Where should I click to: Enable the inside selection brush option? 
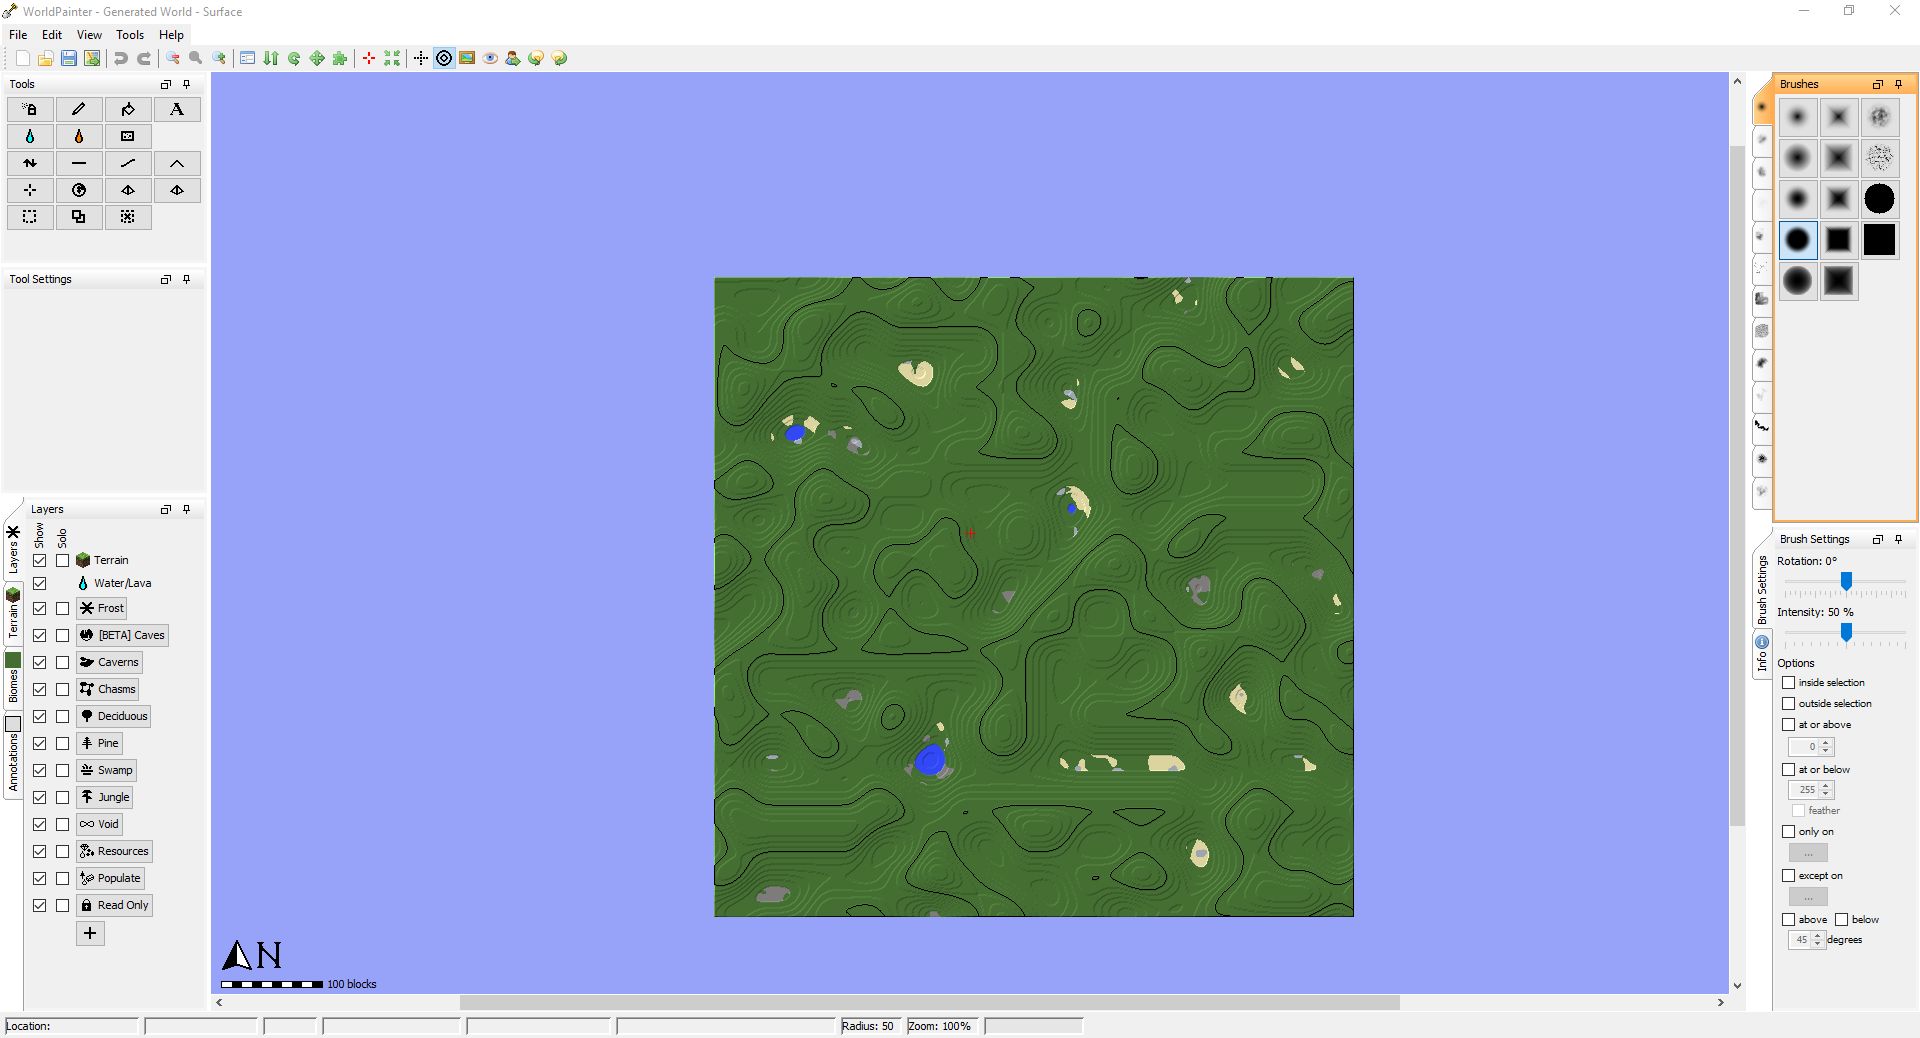pos(1789,683)
